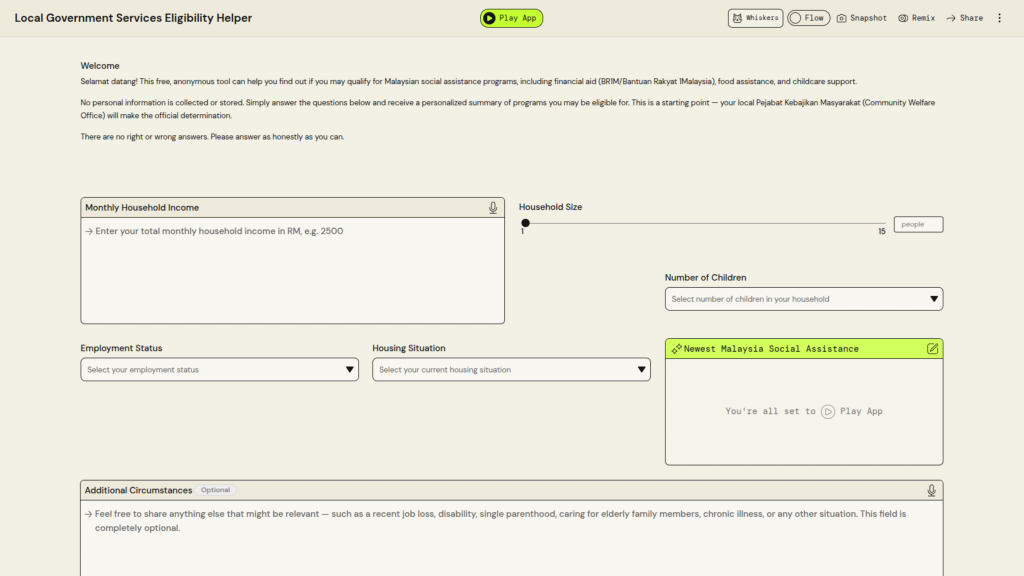Take a Snapshot of the app
1024x576 pixels.
click(x=861, y=18)
